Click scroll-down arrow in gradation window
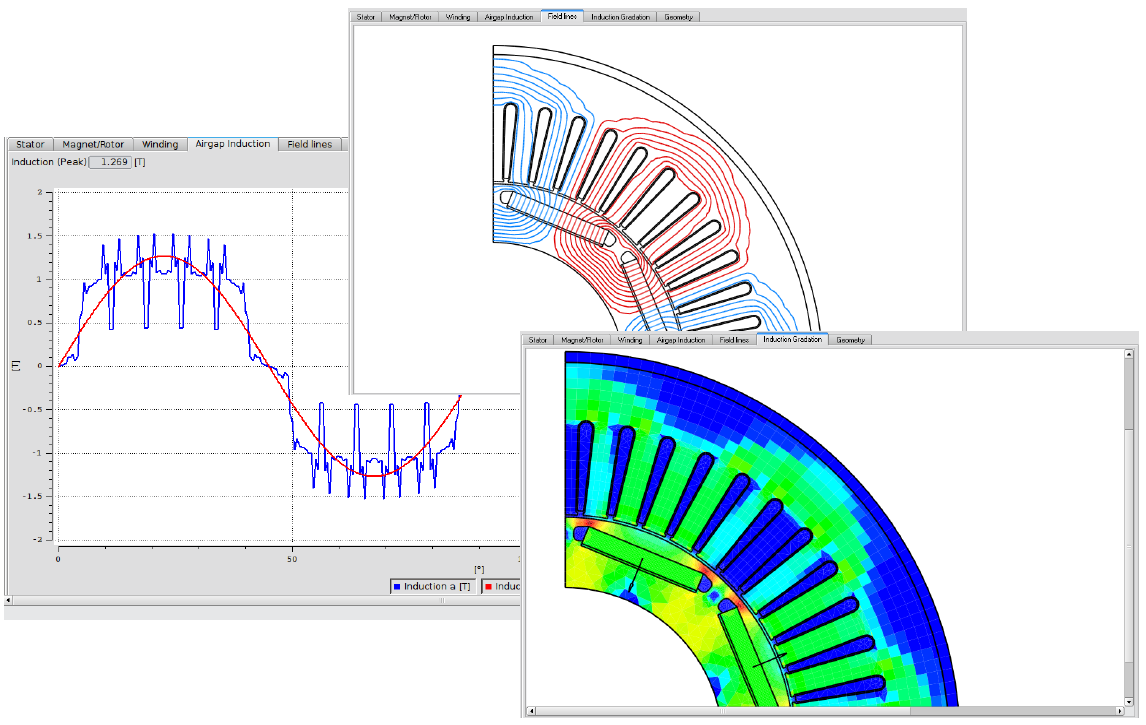Screen dimensions: 1146x725 coord(1130,702)
